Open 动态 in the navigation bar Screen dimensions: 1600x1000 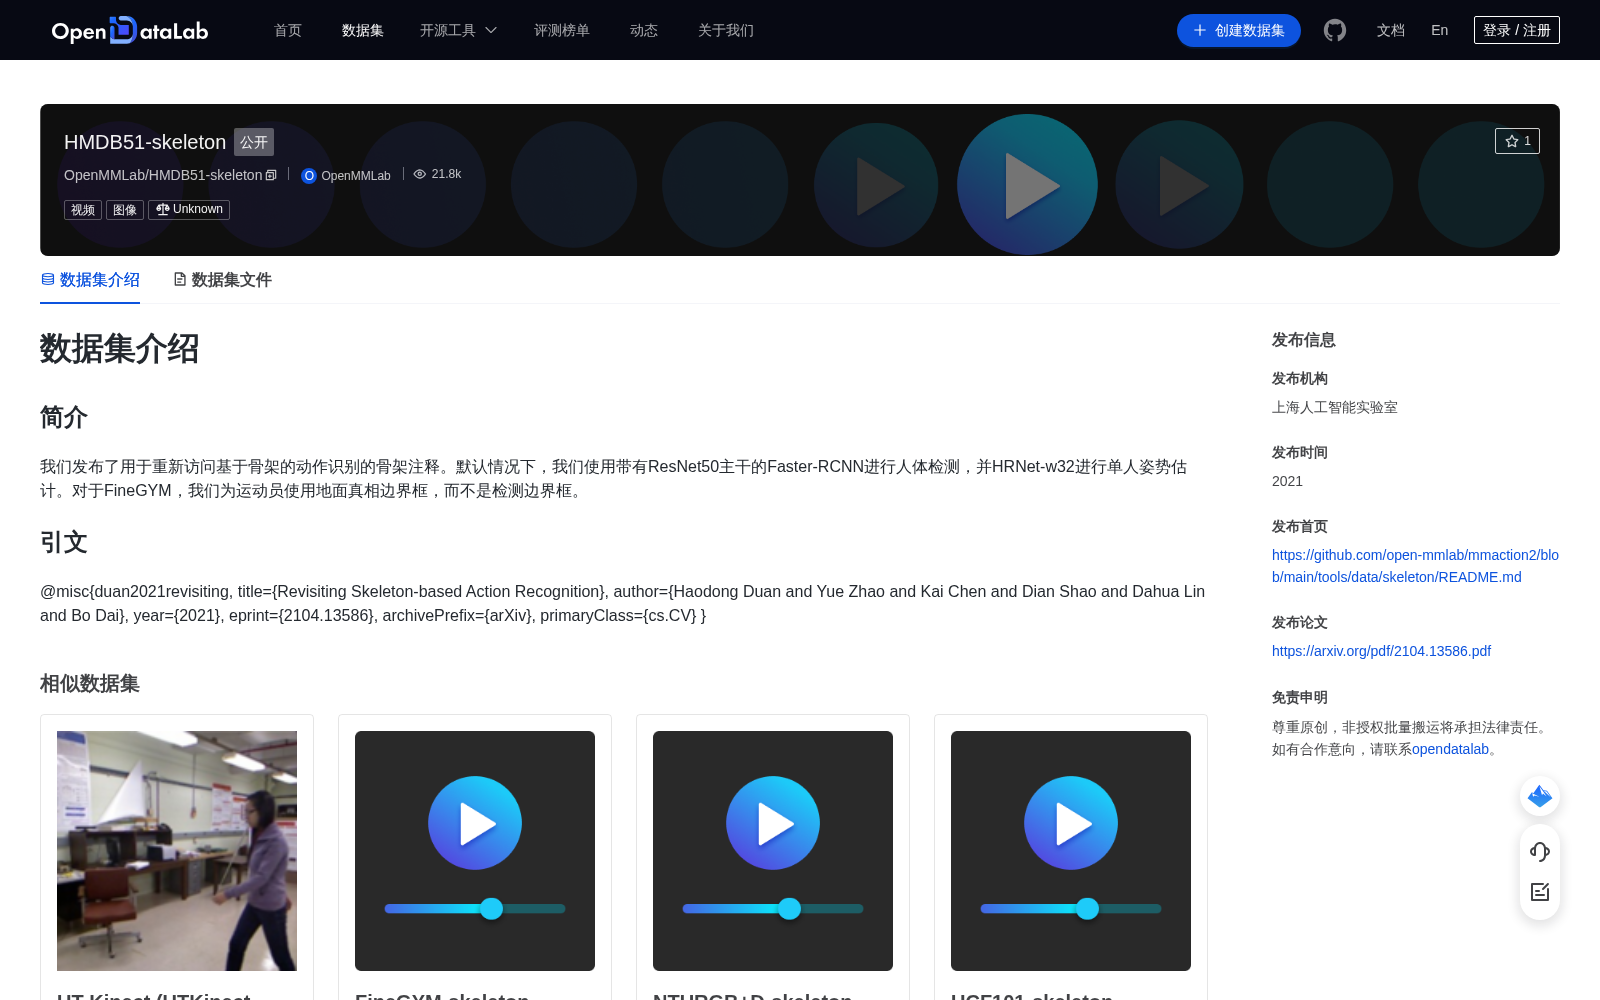pyautogui.click(x=644, y=30)
